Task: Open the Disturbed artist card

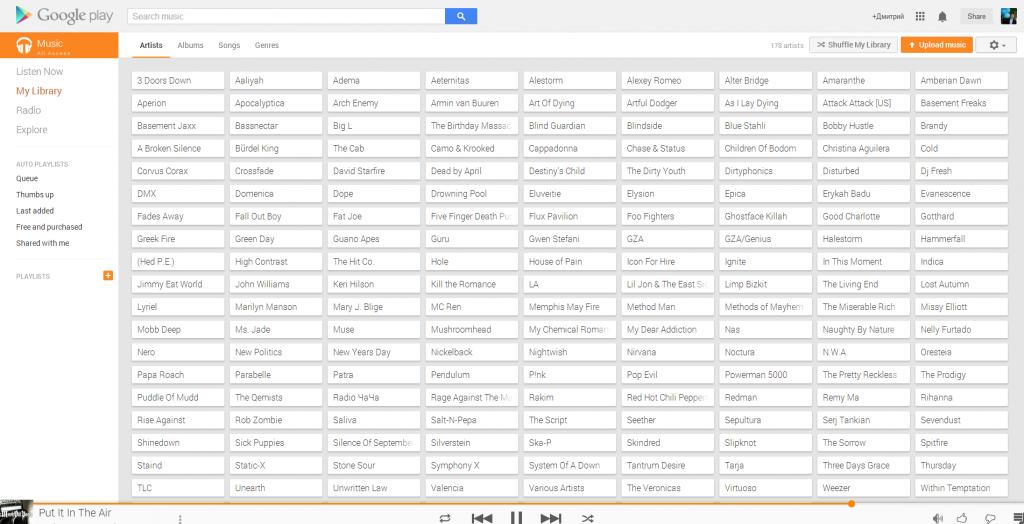Action: pyautogui.click(x=863, y=171)
